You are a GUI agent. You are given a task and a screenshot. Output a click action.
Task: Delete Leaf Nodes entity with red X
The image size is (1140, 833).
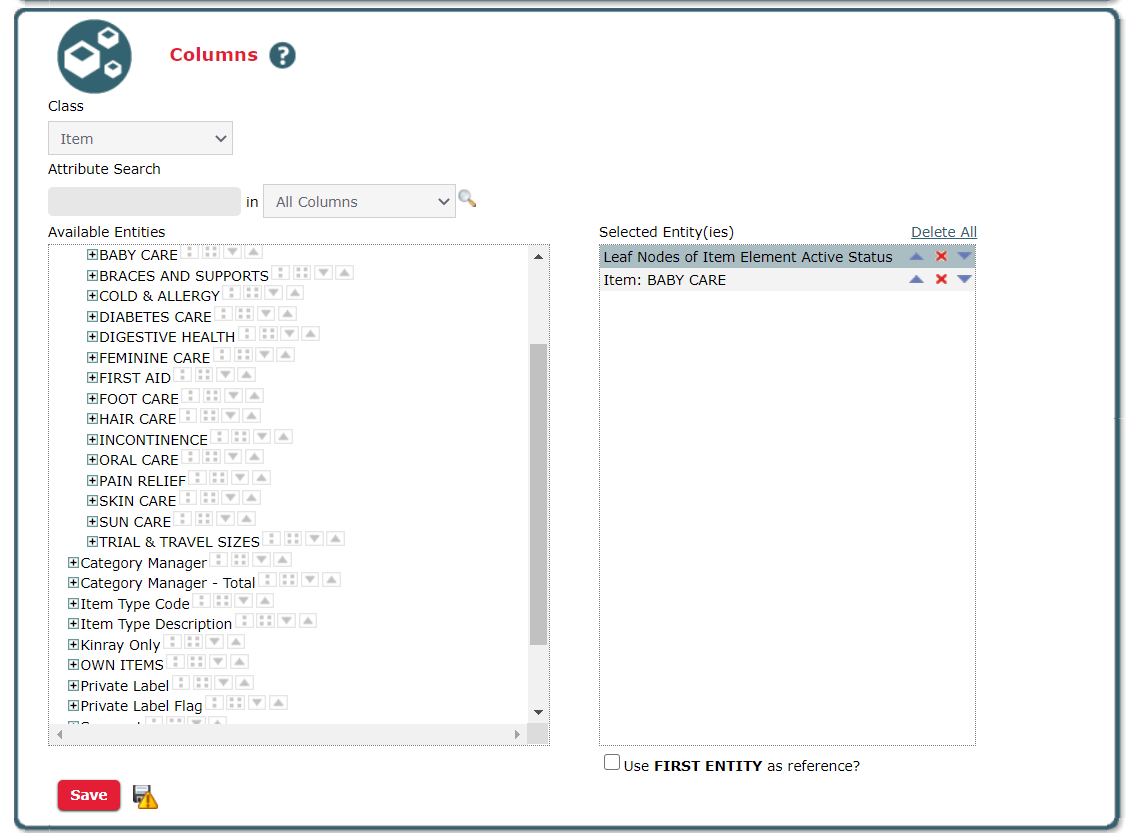click(941, 257)
